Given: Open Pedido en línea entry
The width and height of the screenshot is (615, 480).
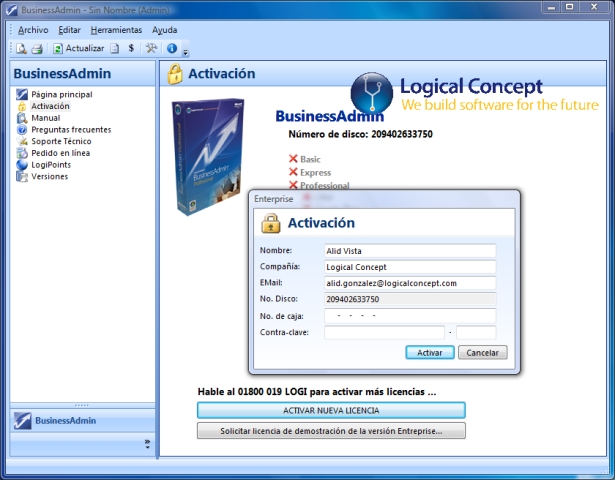Looking at the screenshot, I should click(x=60, y=153).
